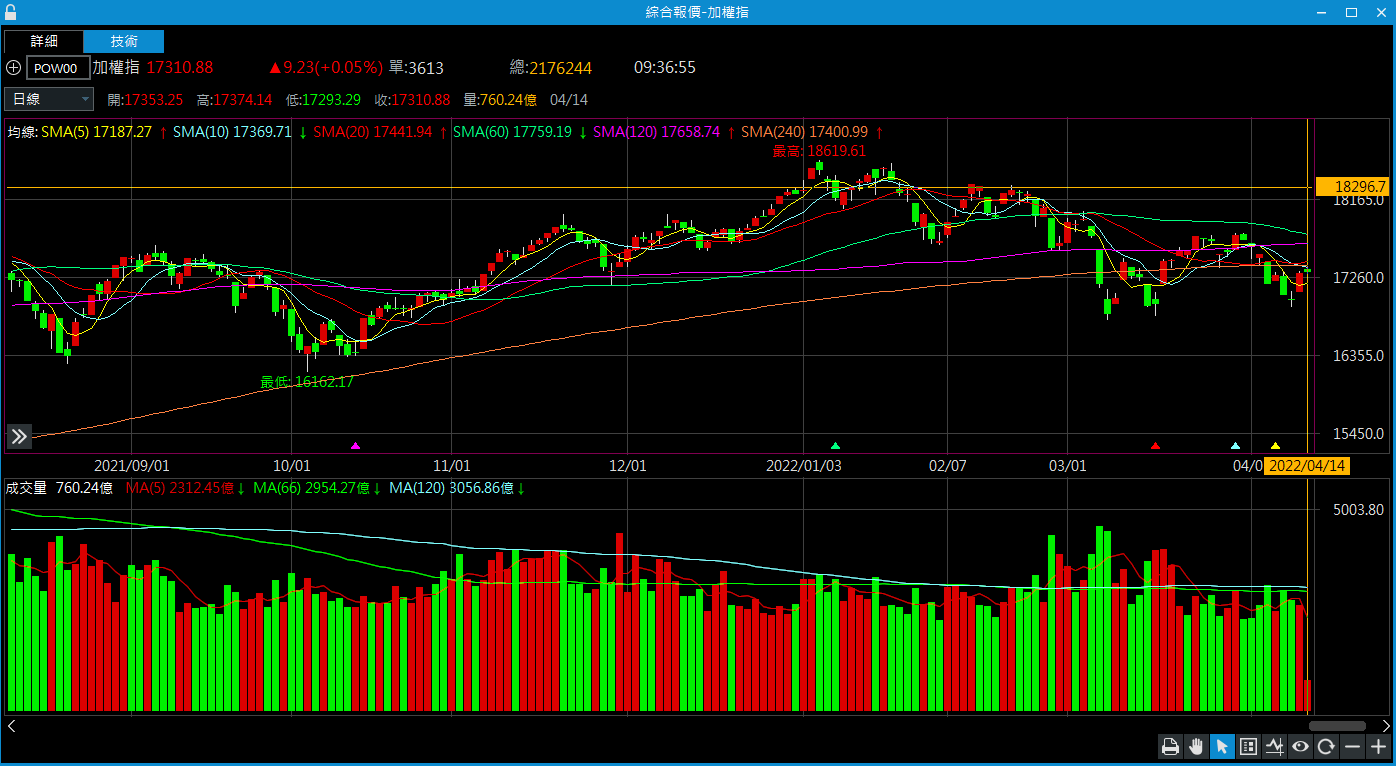Minimize the 綜合報價 window

(1321, 12)
